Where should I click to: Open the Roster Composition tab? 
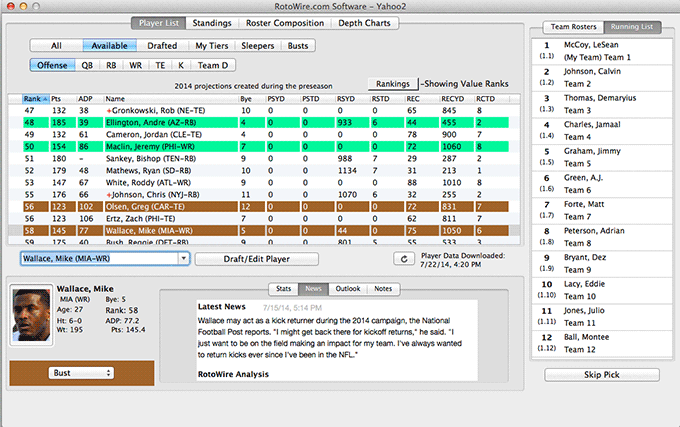coord(284,23)
